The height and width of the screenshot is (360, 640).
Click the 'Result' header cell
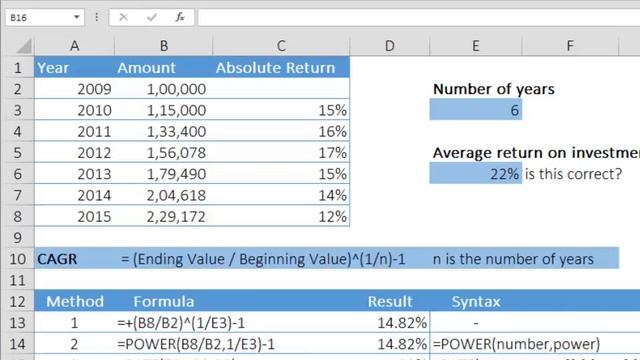point(390,302)
